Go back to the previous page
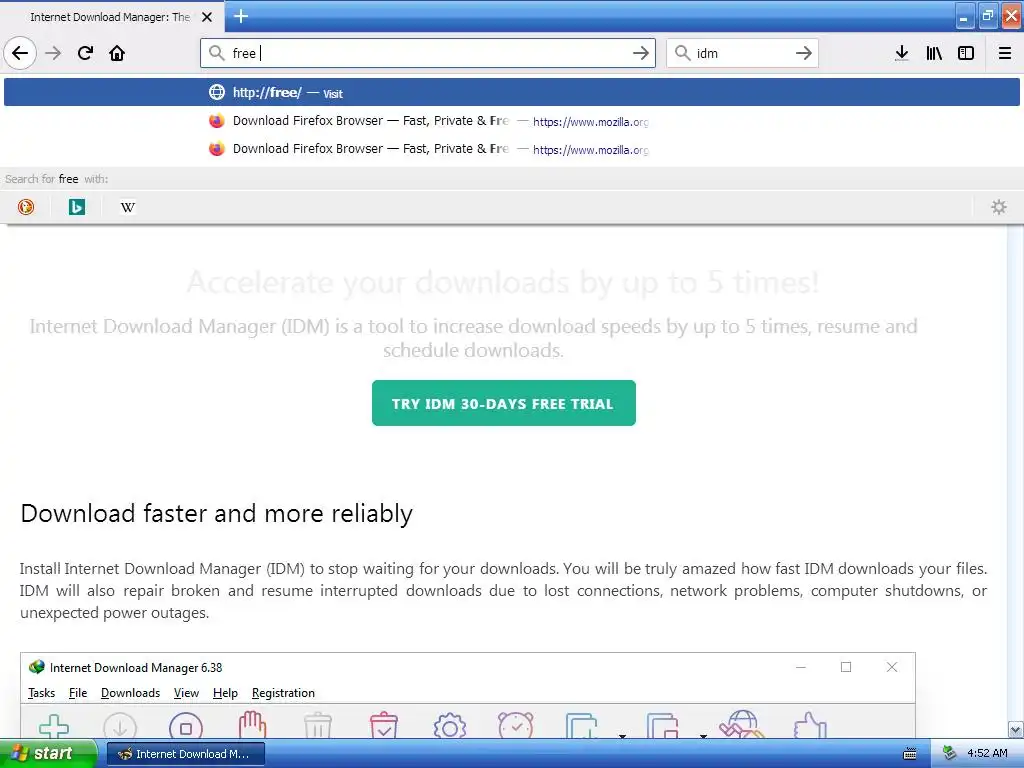 20,53
